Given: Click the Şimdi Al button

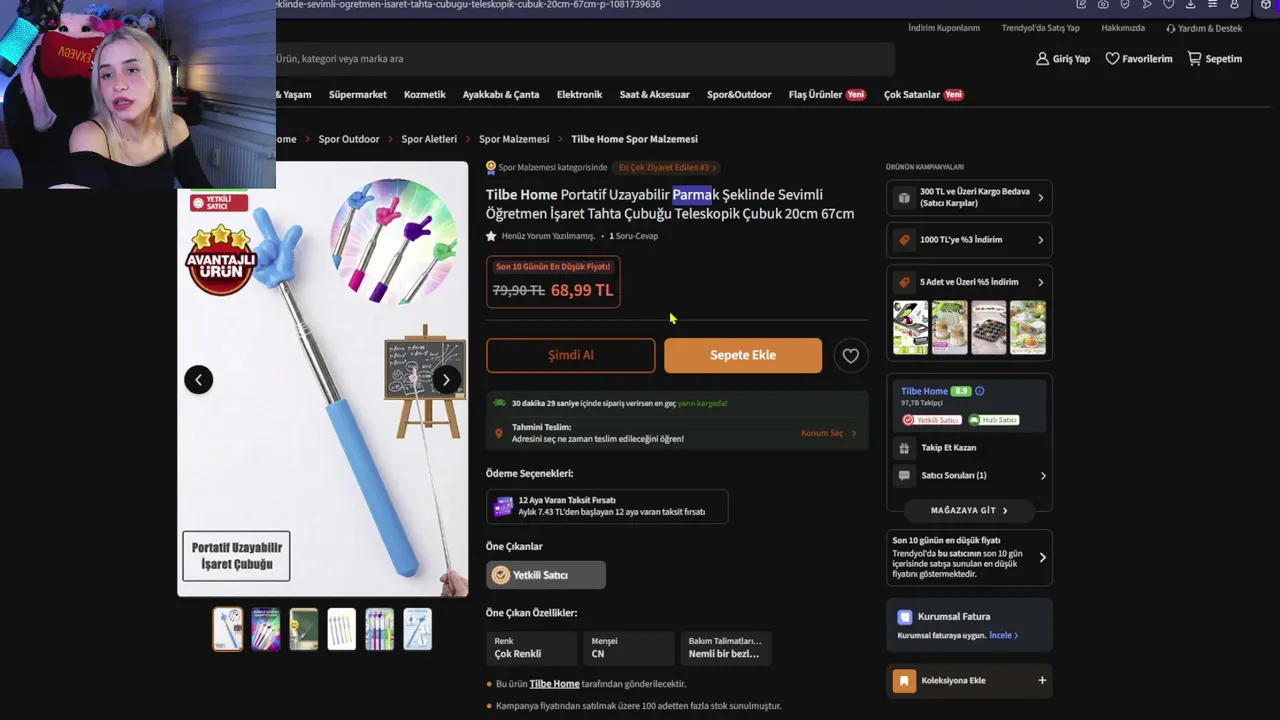Looking at the screenshot, I should coord(571,355).
